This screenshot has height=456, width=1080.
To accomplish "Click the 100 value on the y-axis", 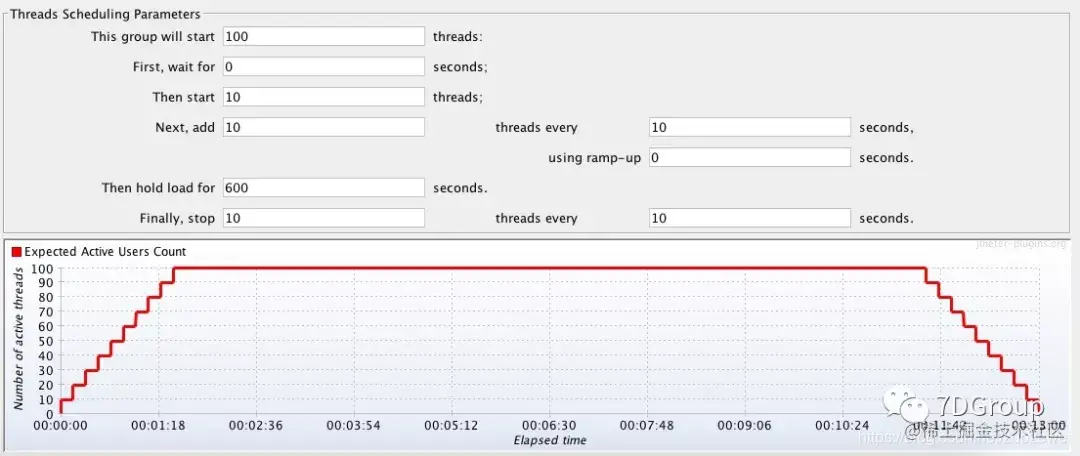I will (x=42, y=268).
